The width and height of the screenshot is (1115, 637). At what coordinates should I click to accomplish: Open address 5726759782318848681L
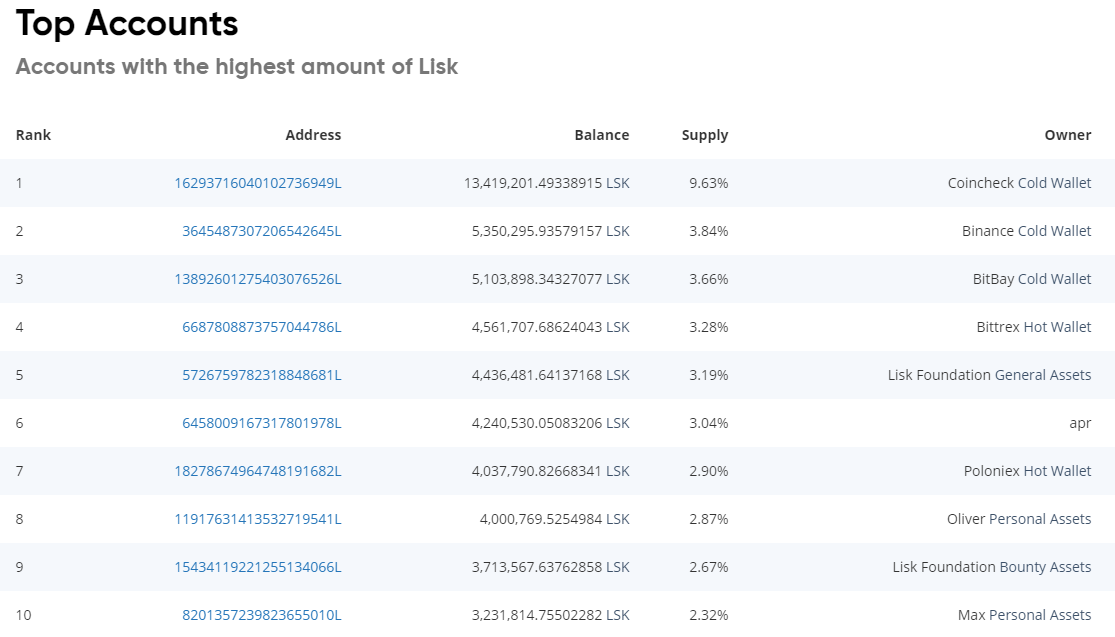262,375
